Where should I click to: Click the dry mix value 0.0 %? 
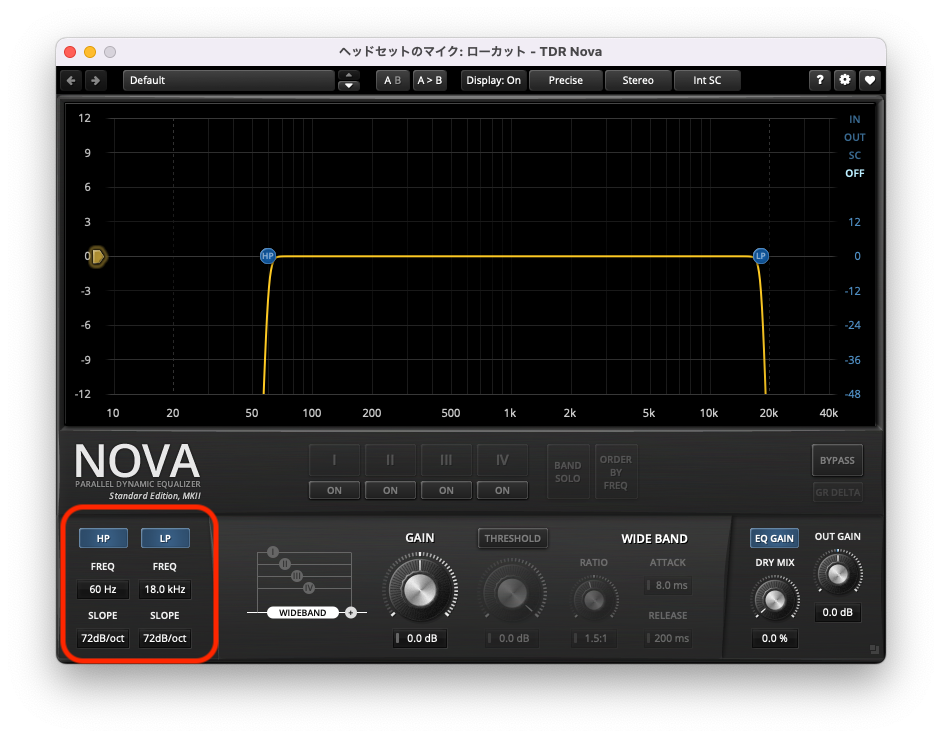[774, 638]
